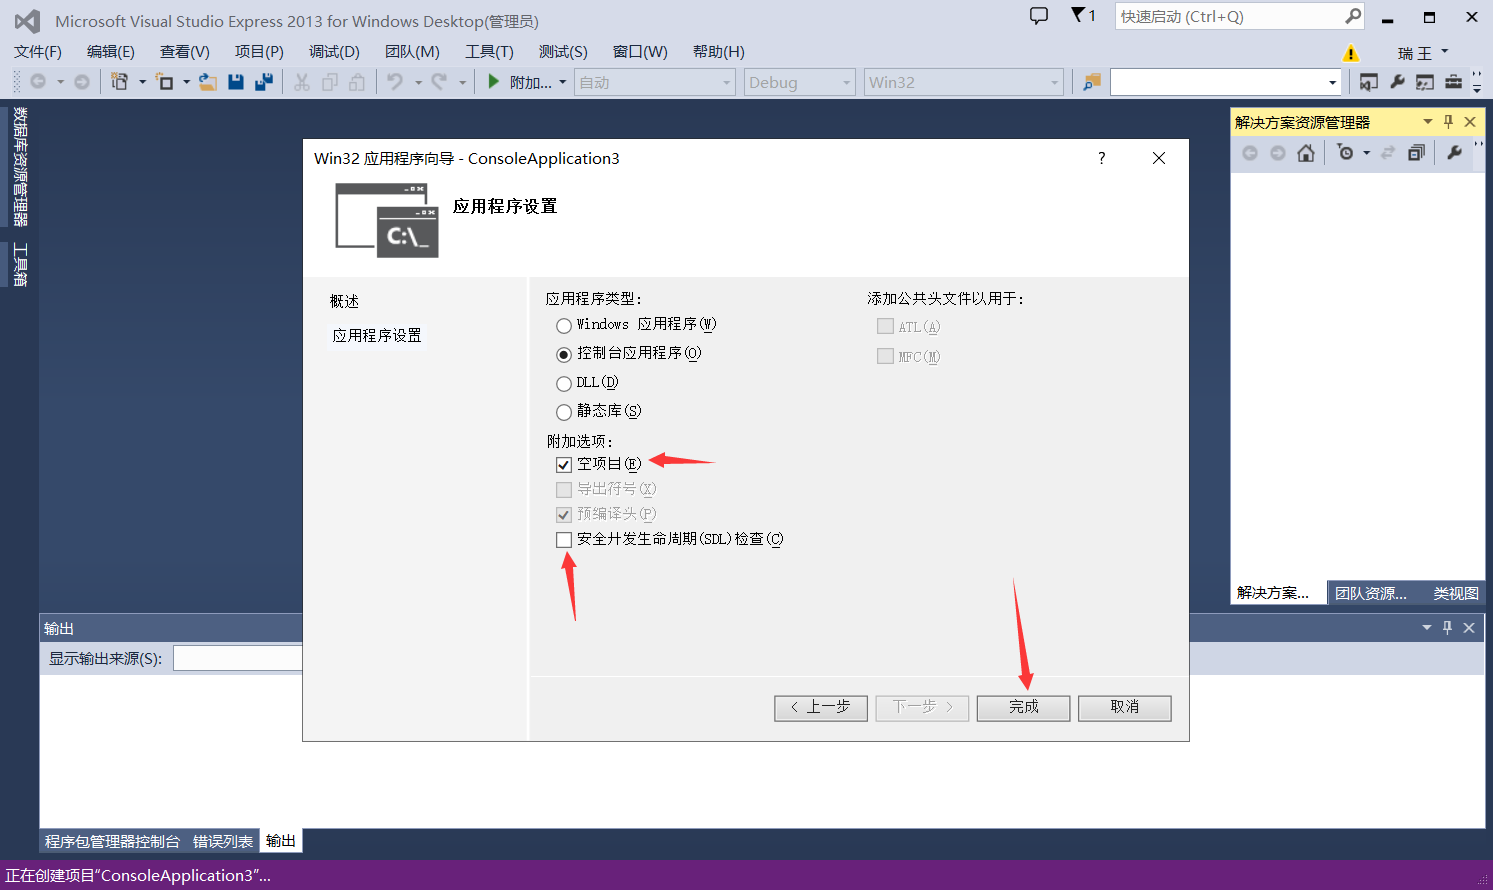Open the 数据库资源管理器 side tab
The width and height of the screenshot is (1493, 890).
click(x=19, y=167)
